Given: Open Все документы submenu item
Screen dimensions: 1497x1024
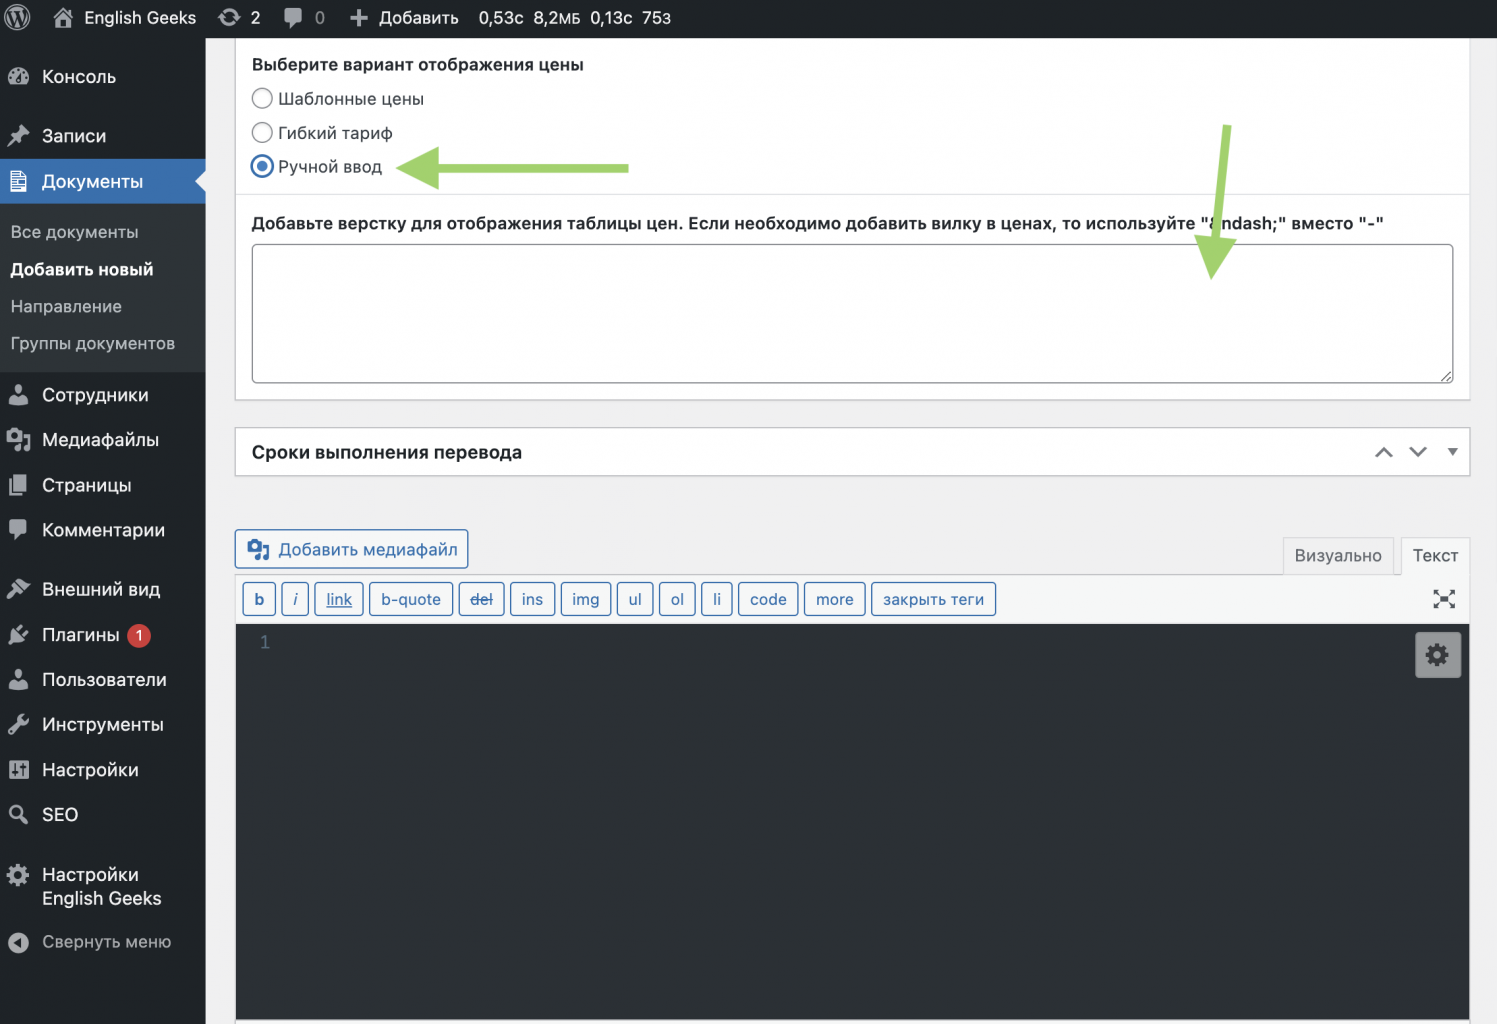Looking at the screenshot, I should click(x=75, y=232).
